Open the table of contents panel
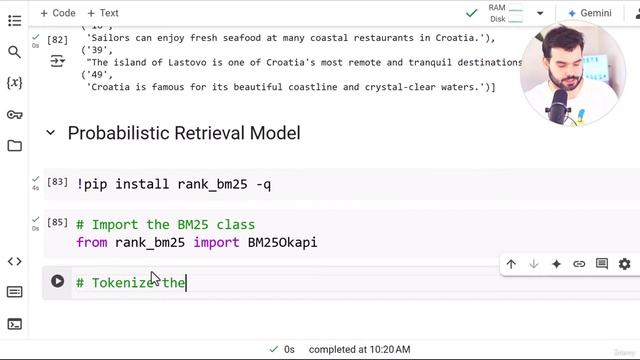This screenshot has width=640, height=360. (x=15, y=20)
